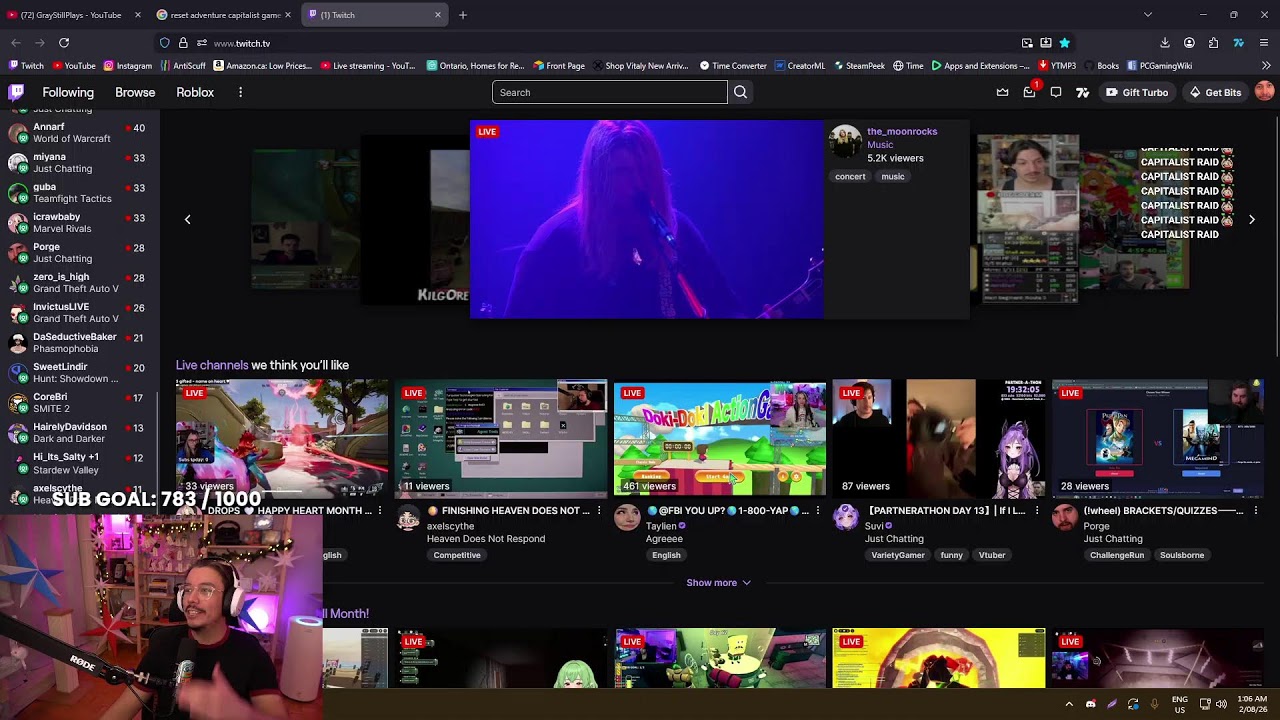Go to next carousel stream

[1251, 219]
